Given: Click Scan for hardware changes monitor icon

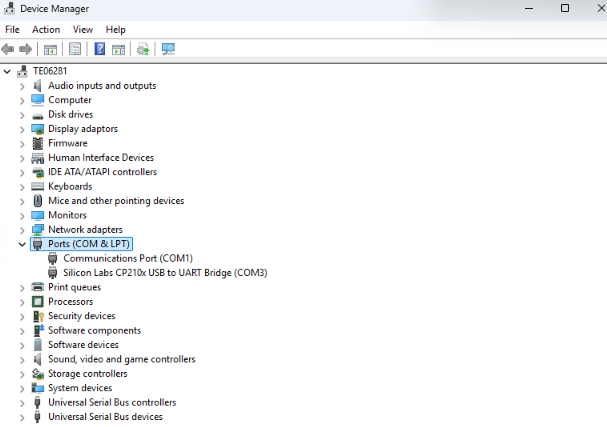Looking at the screenshot, I should click(x=168, y=49).
